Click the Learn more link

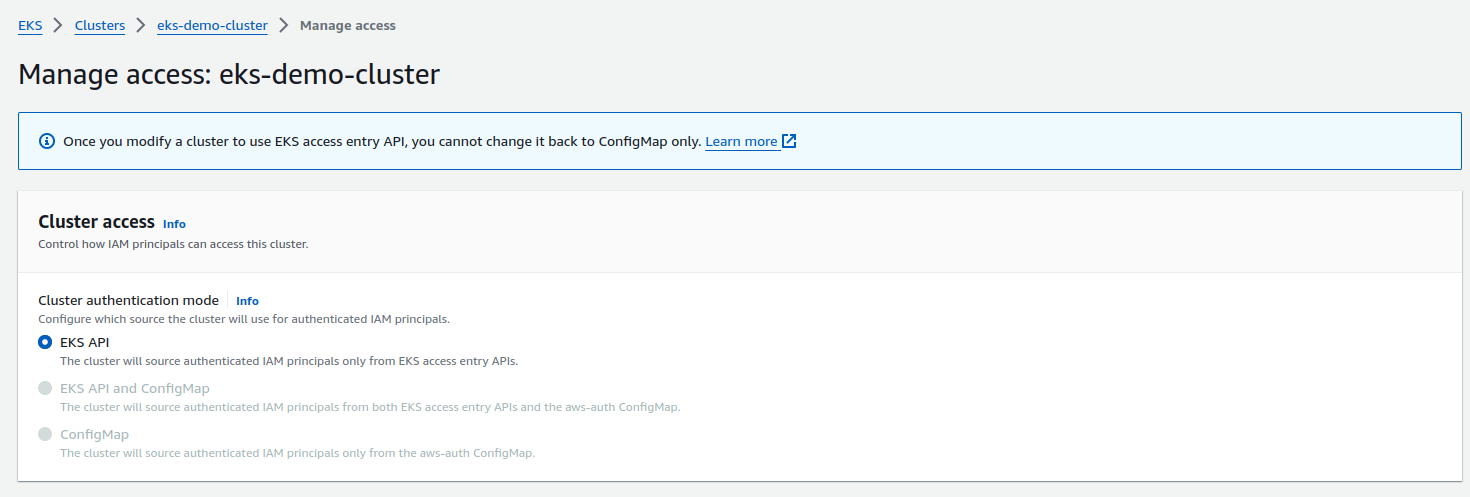(x=741, y=142)
